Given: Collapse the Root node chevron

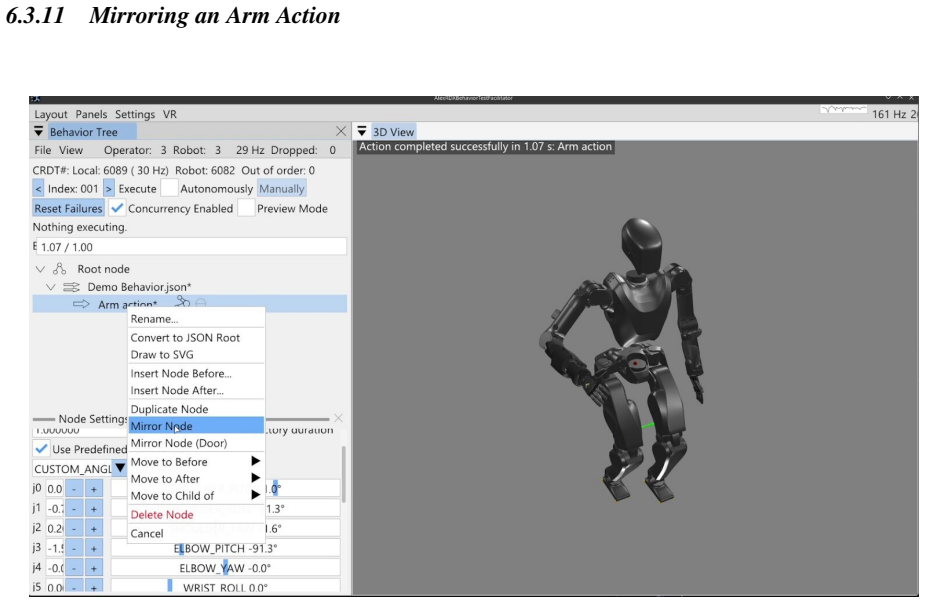Looking at the screenshot, I should (40, 269).
